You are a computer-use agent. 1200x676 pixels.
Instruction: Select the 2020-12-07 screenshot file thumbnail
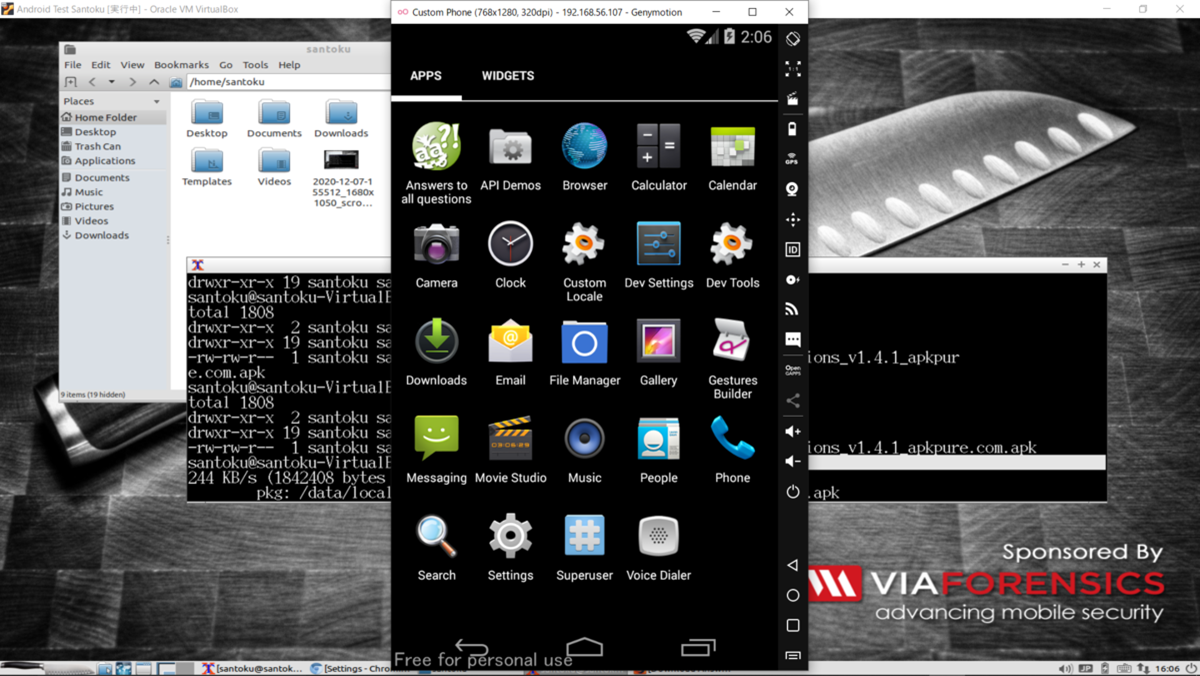click(x=341, y=160)
